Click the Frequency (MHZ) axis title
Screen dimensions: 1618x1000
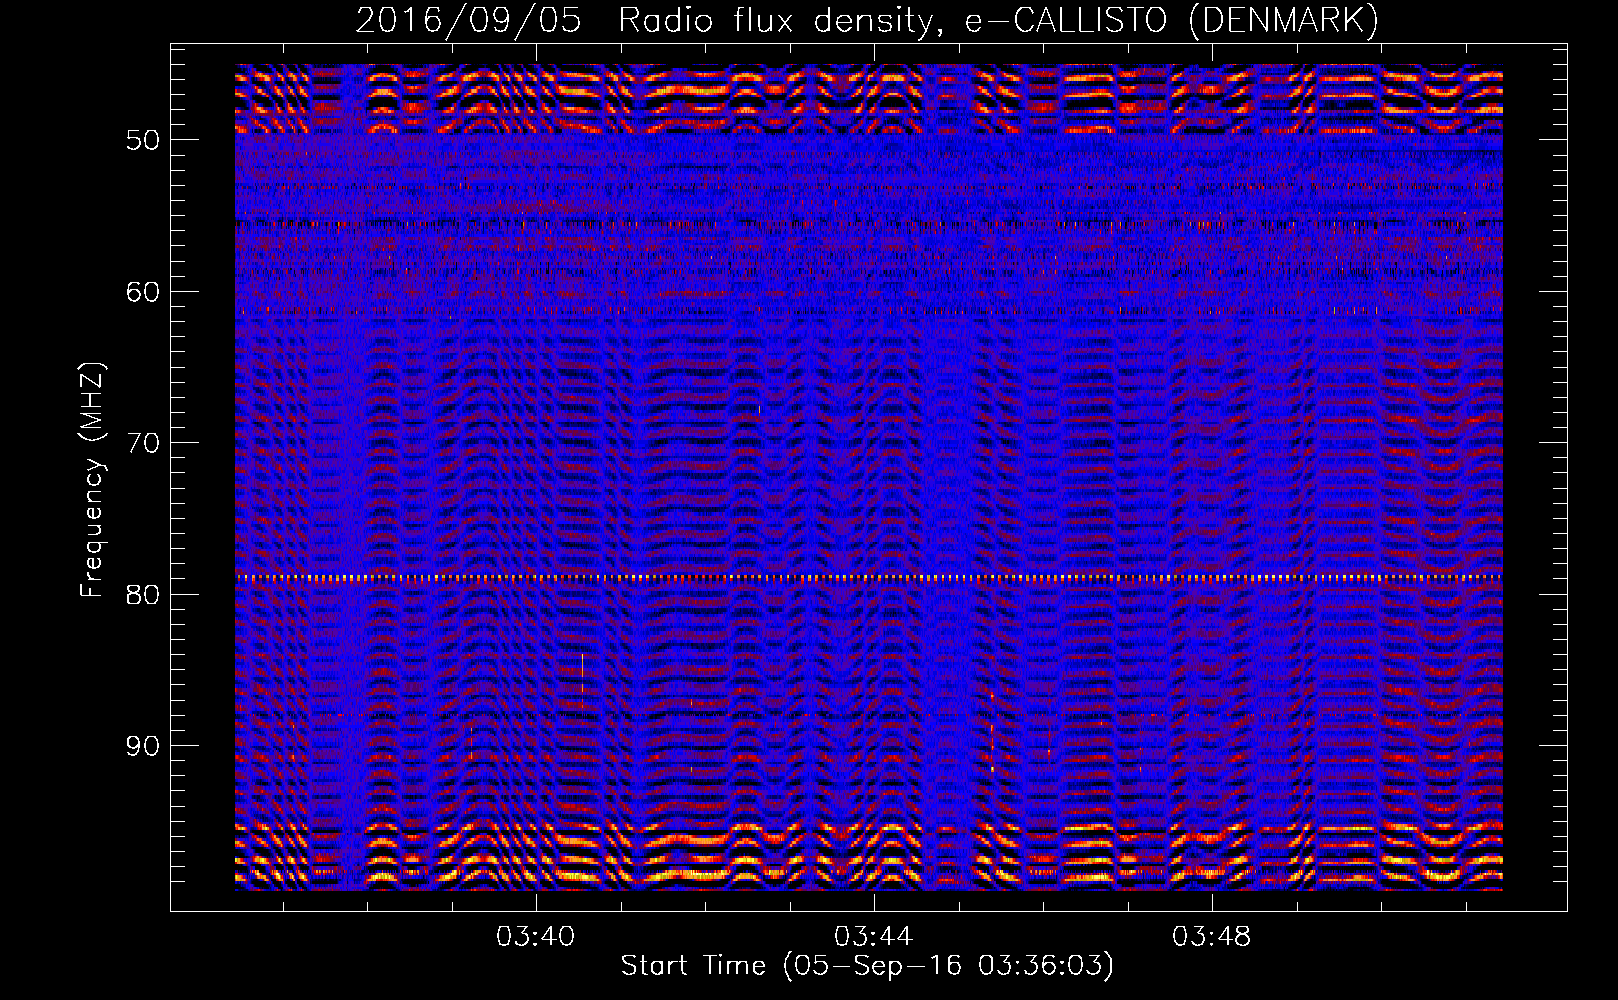(92, 480)
